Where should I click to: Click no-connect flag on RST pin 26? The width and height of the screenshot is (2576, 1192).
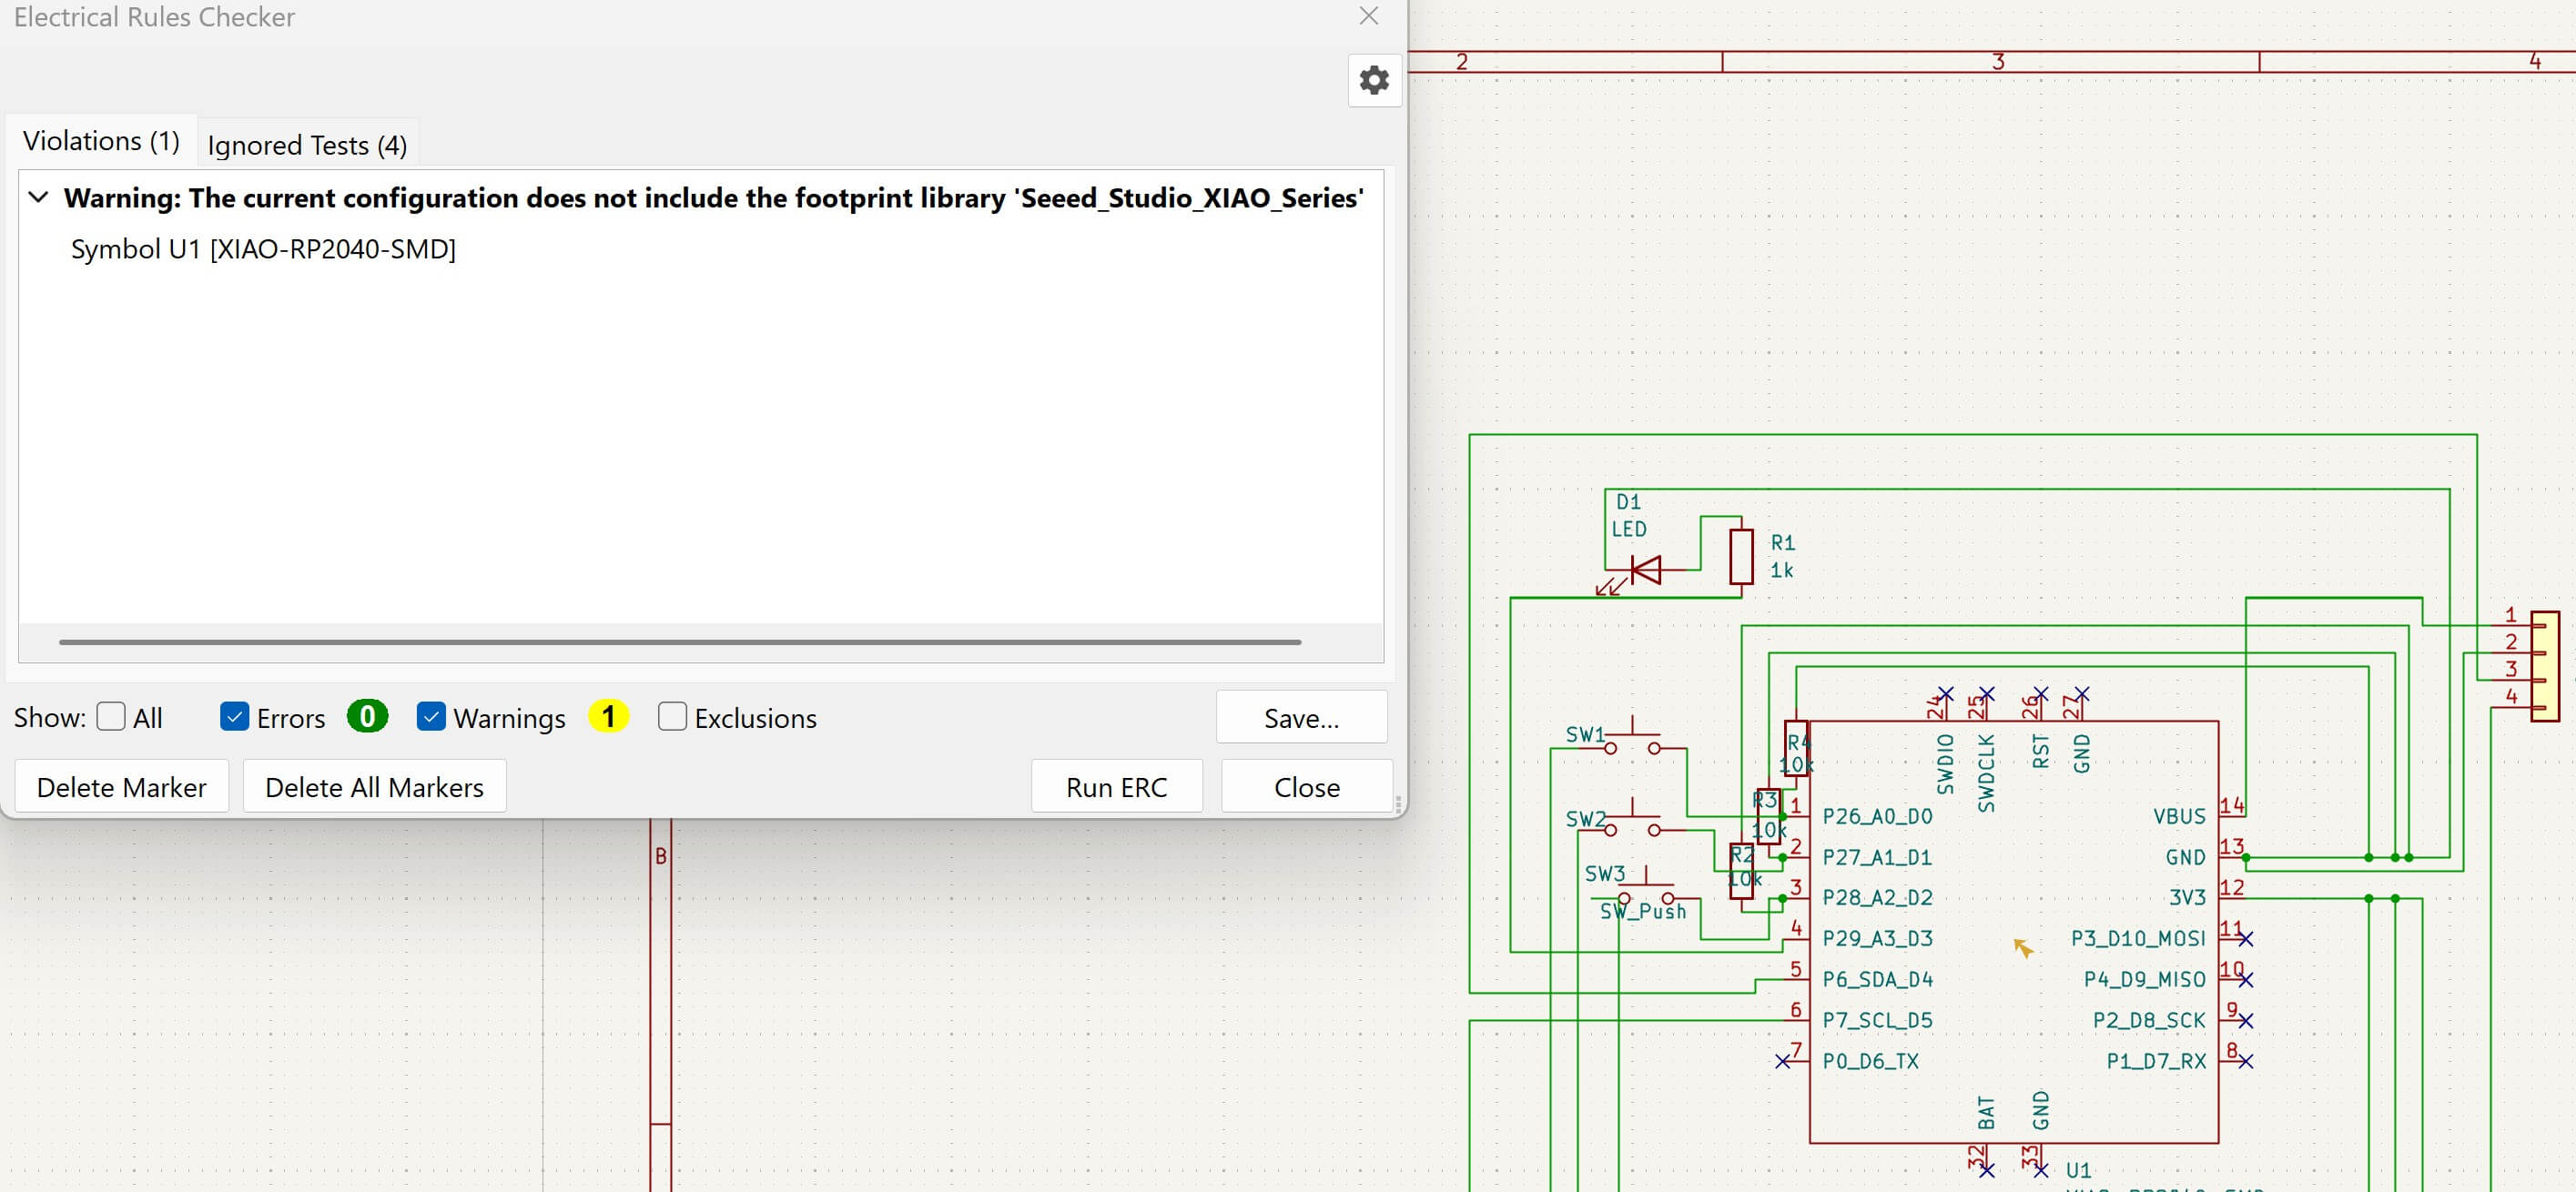(x=2041, y=694)
